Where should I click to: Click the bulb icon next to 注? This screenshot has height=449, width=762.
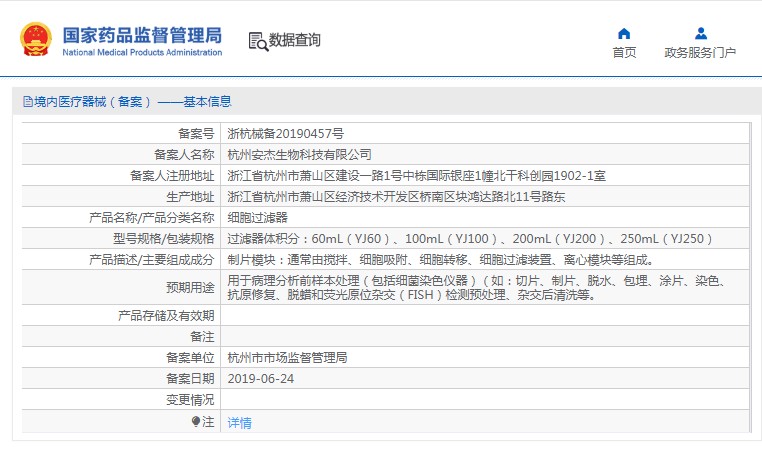click(x=196, y=421)
